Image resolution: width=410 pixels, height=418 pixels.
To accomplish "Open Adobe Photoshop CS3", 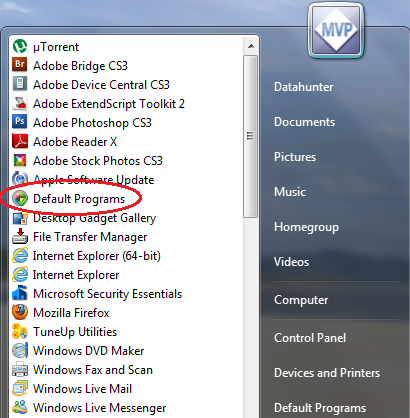I will (x=82, y=123).
